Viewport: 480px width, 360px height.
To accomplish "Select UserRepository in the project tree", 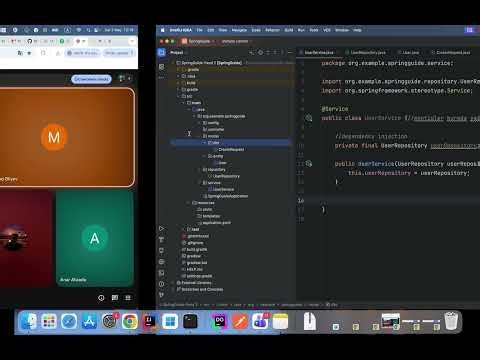I will (224, 176).
